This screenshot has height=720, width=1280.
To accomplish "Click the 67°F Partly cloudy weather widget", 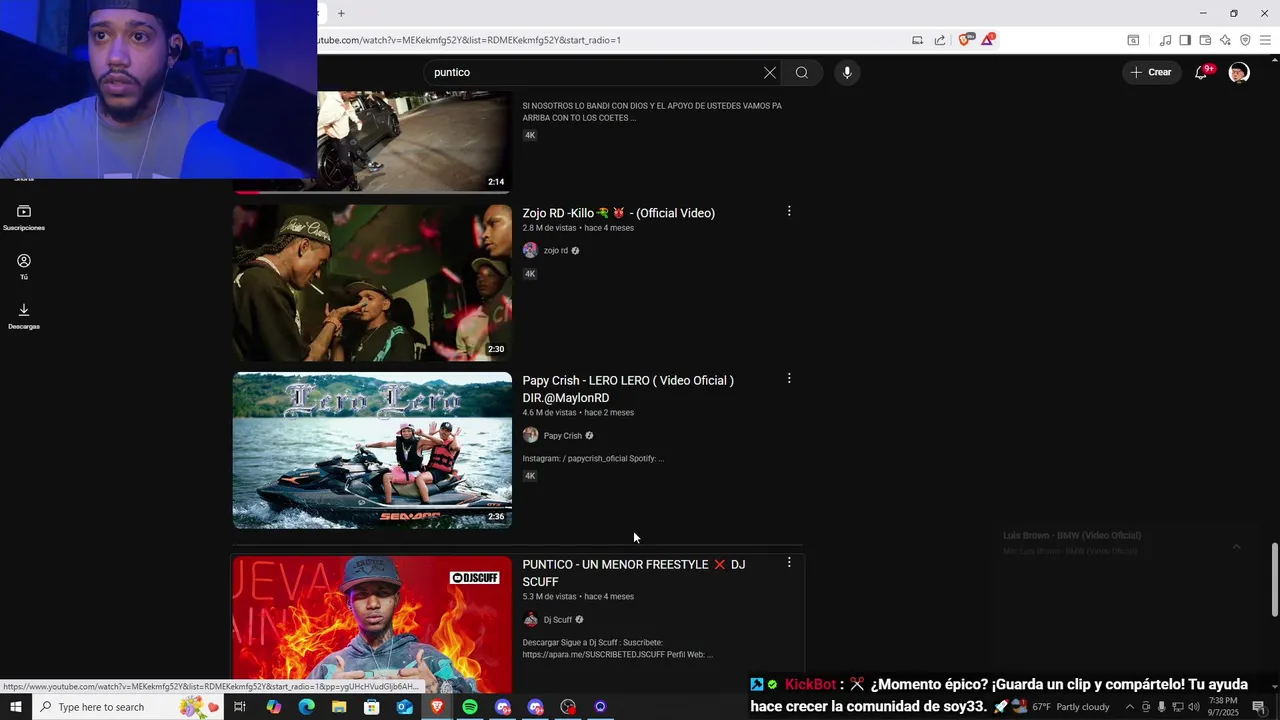I will (x=1063, y=707).
